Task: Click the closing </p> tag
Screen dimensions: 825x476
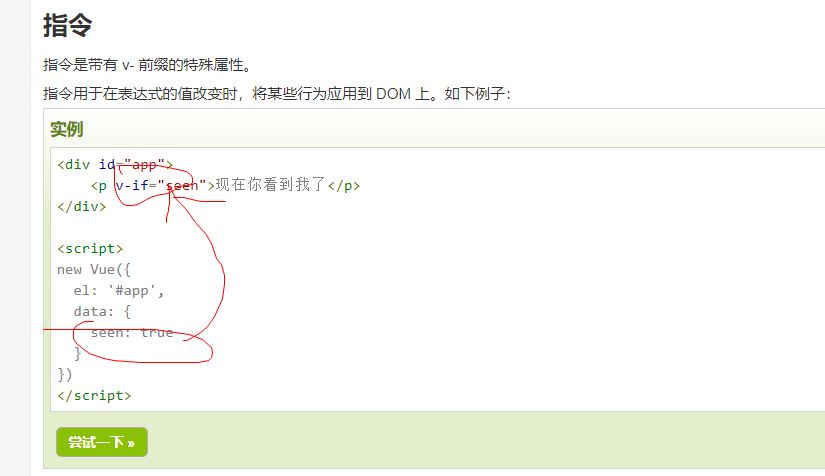Action: (x=344, y=186)
